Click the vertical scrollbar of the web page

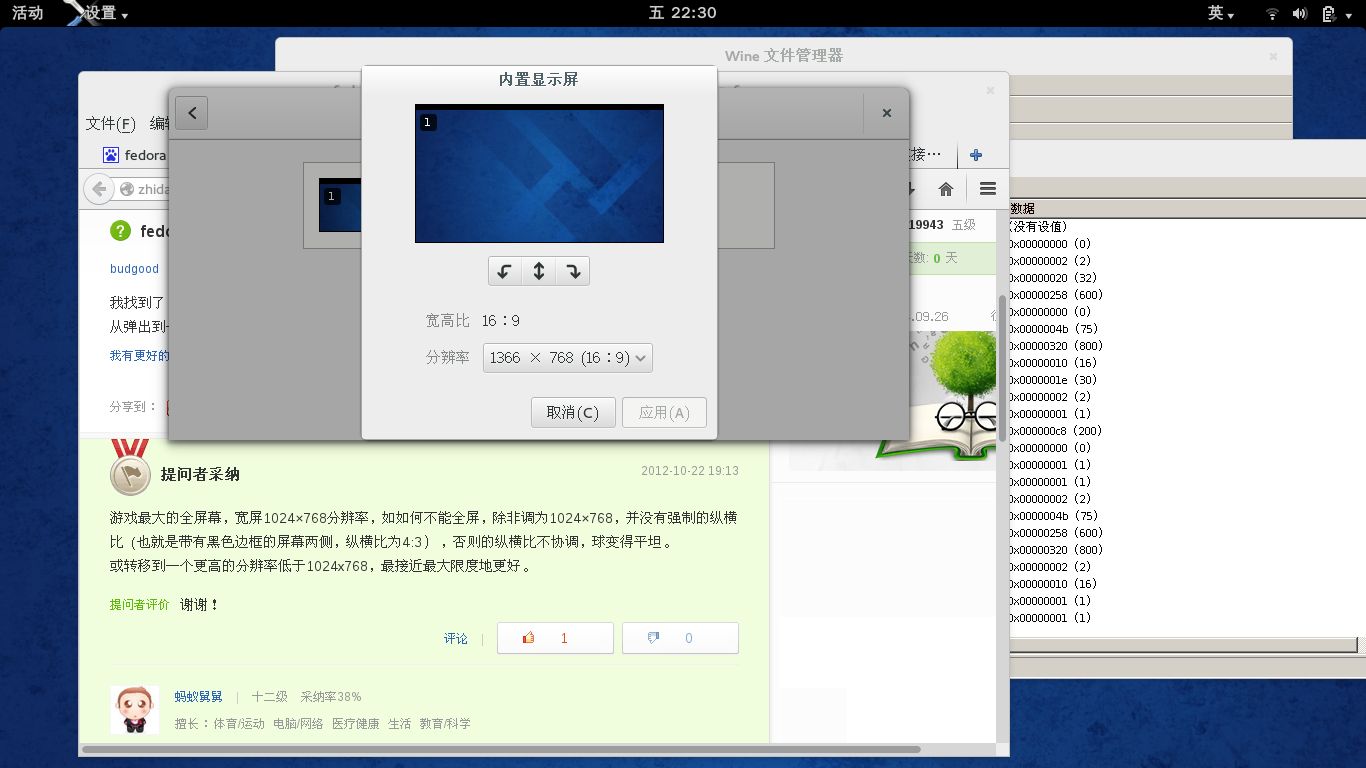click(x=1003, y=369)
